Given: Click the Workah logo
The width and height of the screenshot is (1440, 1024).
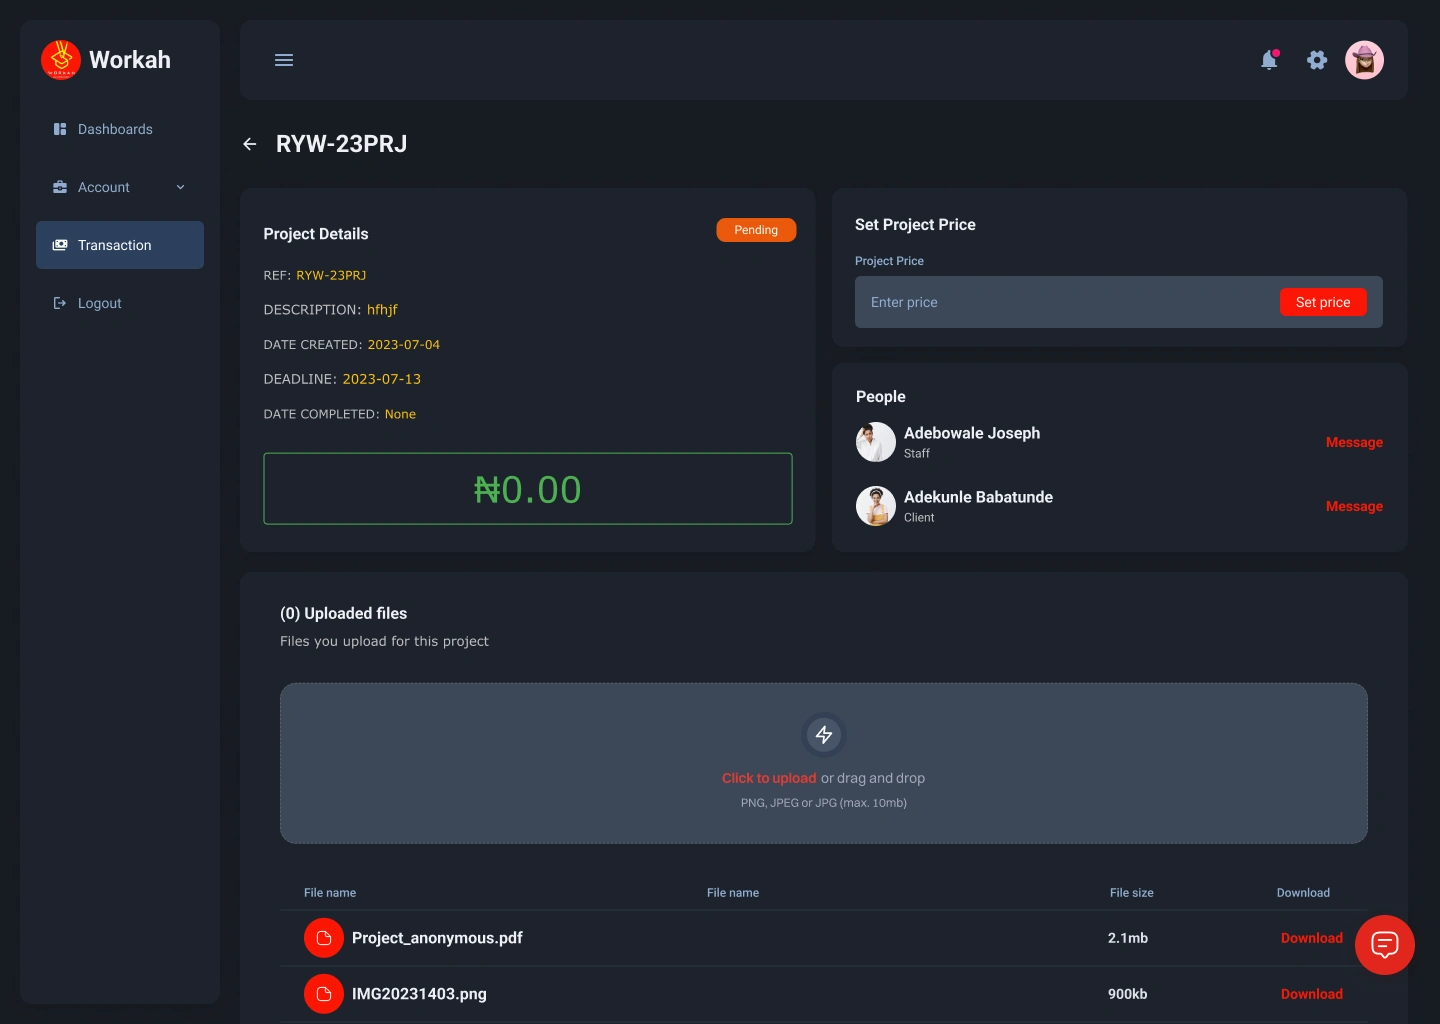Looking at the screenshot, I should (106, 60).
